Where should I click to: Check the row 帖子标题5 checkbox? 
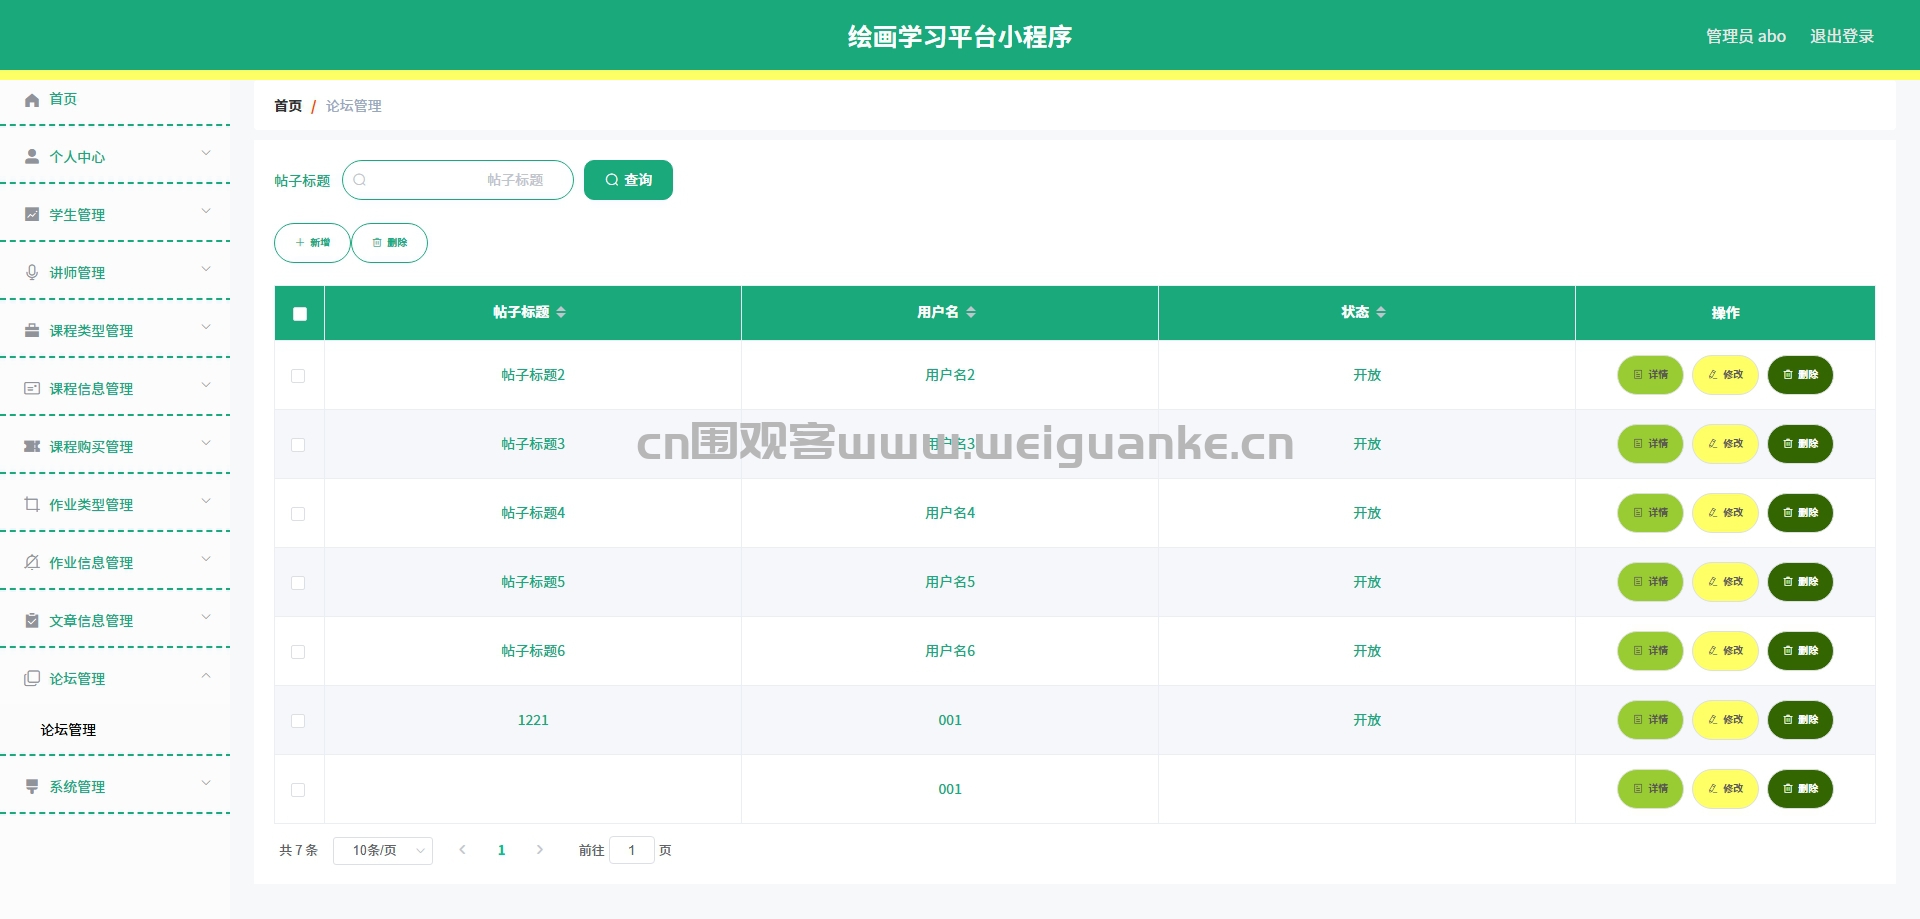(298, 583)
